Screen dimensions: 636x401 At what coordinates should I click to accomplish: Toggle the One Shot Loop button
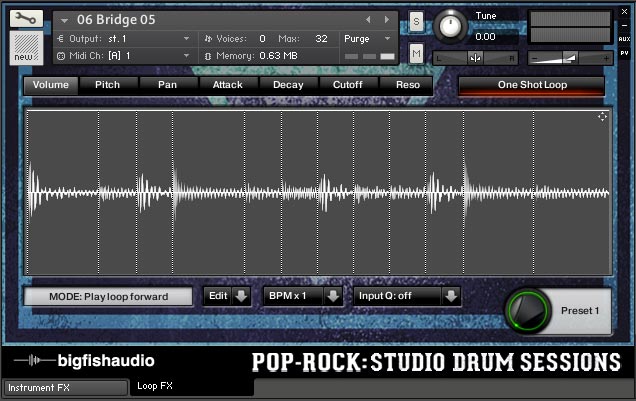pos(532,85)
